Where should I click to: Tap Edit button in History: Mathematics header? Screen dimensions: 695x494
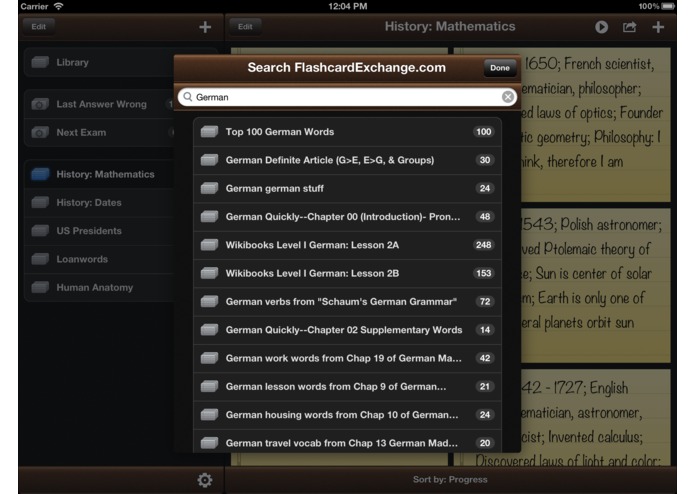pos(245,27)
